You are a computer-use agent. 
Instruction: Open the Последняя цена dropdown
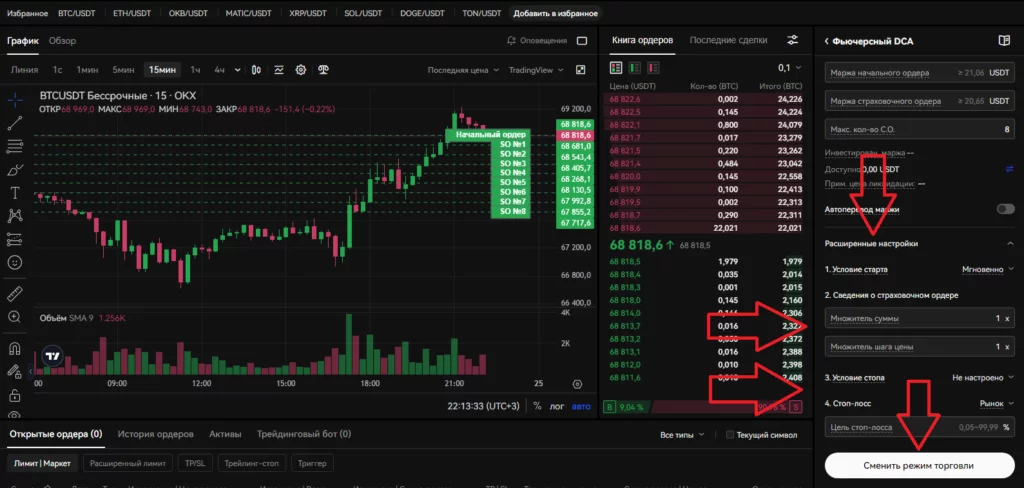pos(462,70)
